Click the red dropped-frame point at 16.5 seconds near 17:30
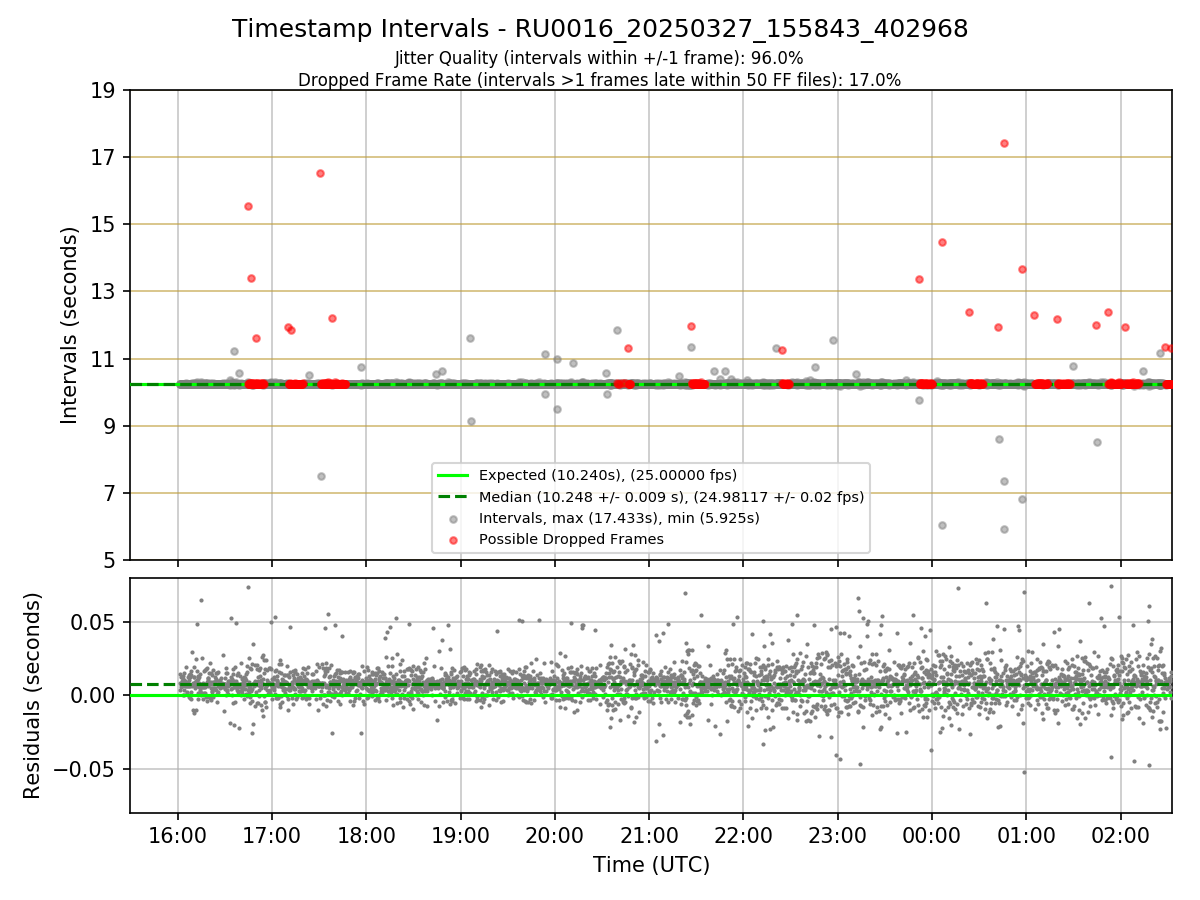The image size is (1200, 900). (320, 173)
